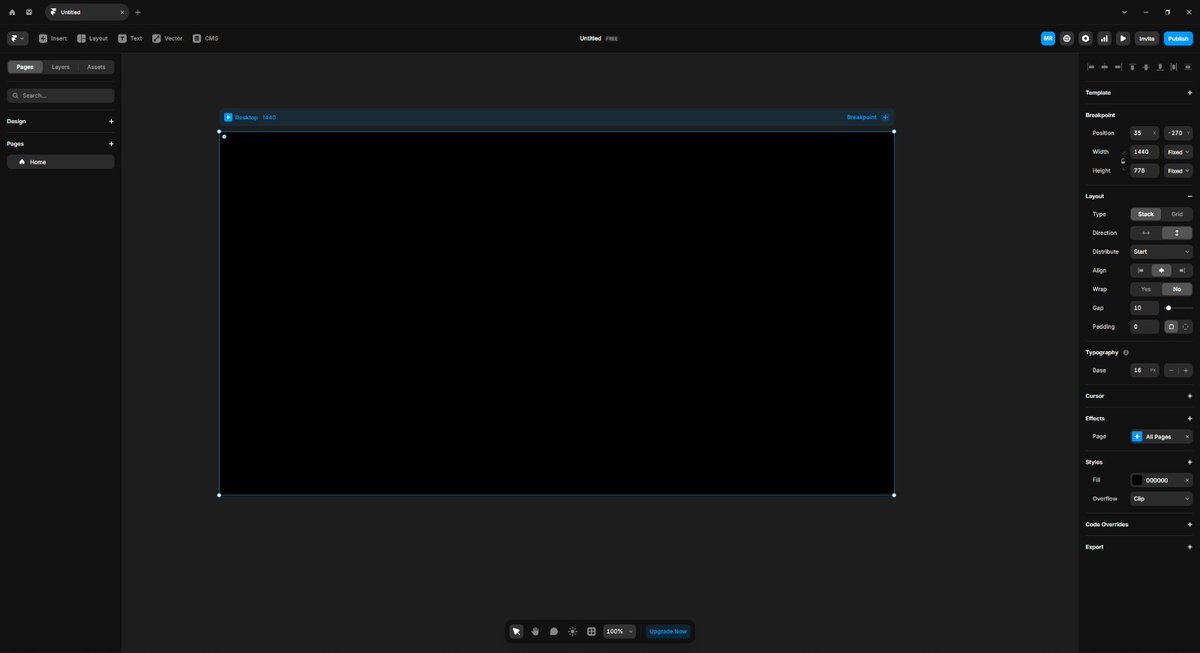Add a Cursor with plus

tap(1189, 396)
